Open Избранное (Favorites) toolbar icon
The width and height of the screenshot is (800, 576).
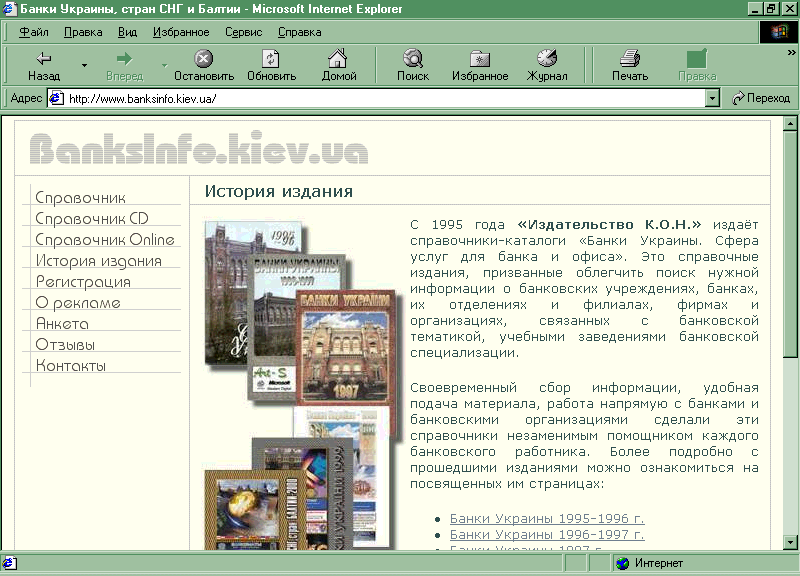(480, 59)
